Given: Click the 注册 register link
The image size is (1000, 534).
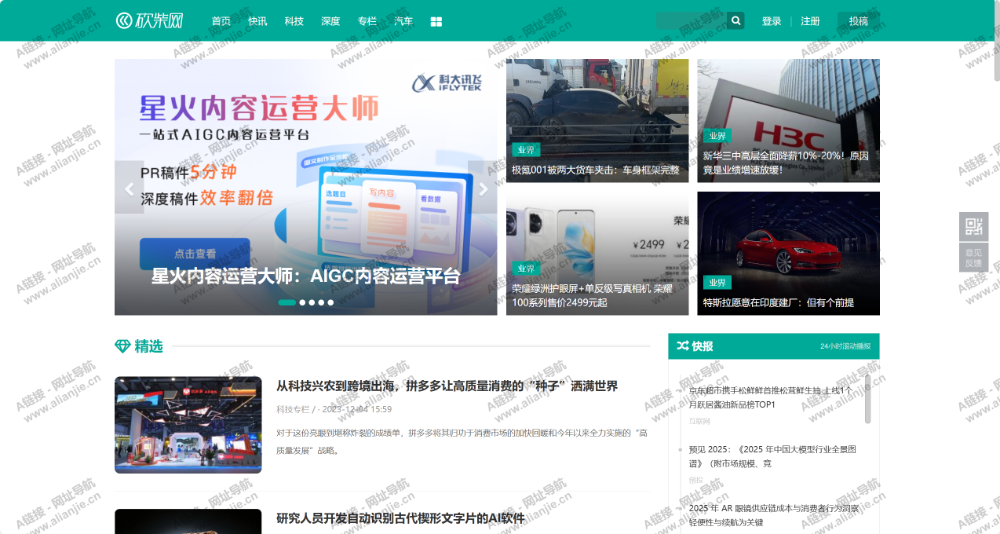Looking at the screenshot, I should [810, 21].
